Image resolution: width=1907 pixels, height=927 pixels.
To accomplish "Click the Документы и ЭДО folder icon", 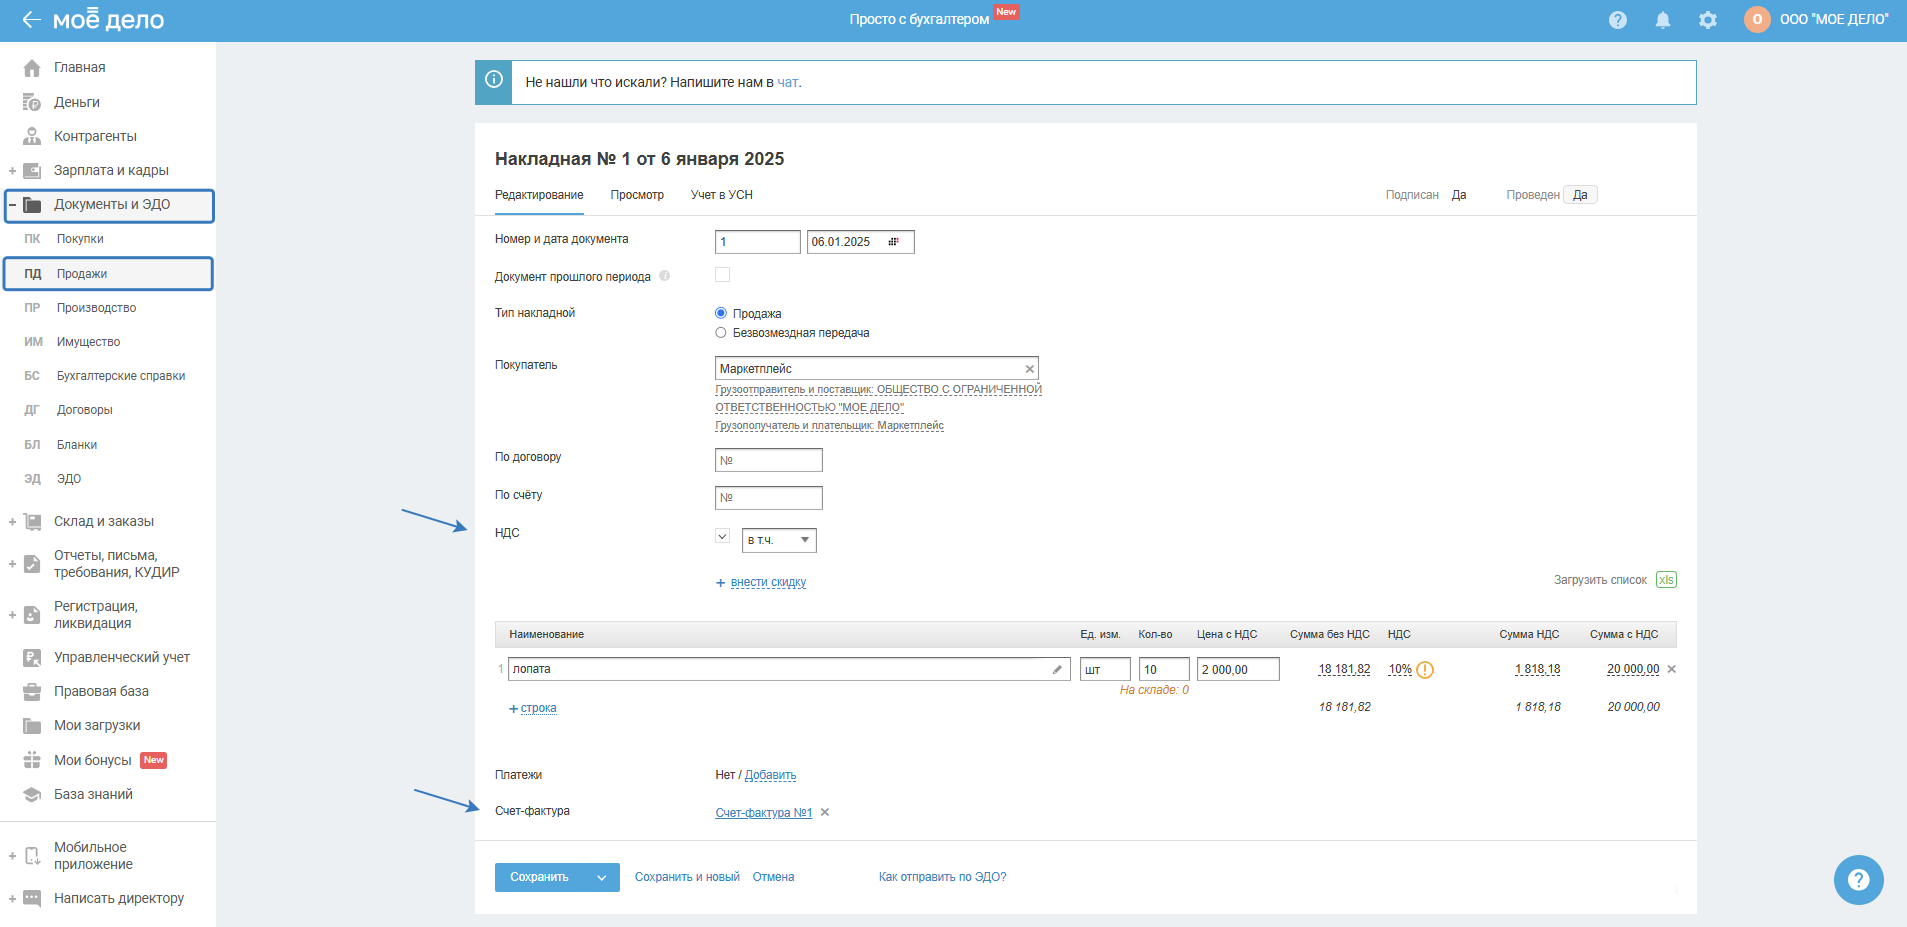I will click(x=32, y=205).
